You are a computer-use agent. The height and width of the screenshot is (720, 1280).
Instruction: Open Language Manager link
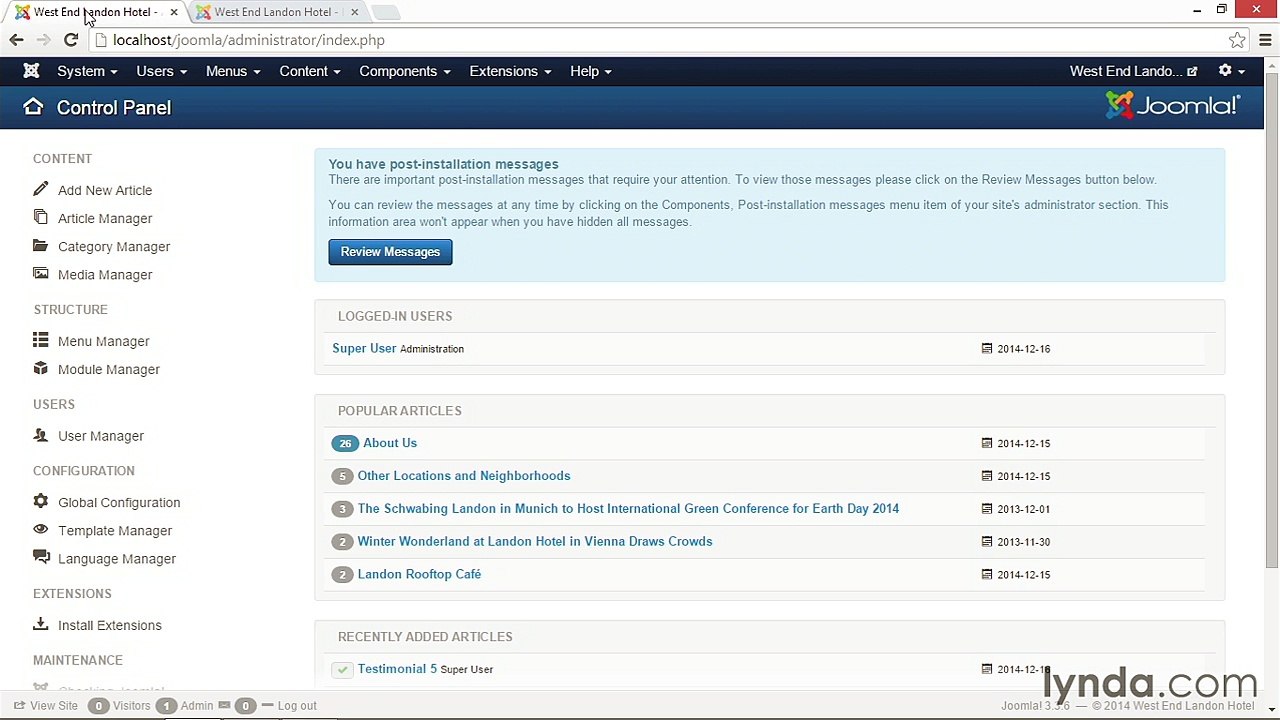coord(117,558)
